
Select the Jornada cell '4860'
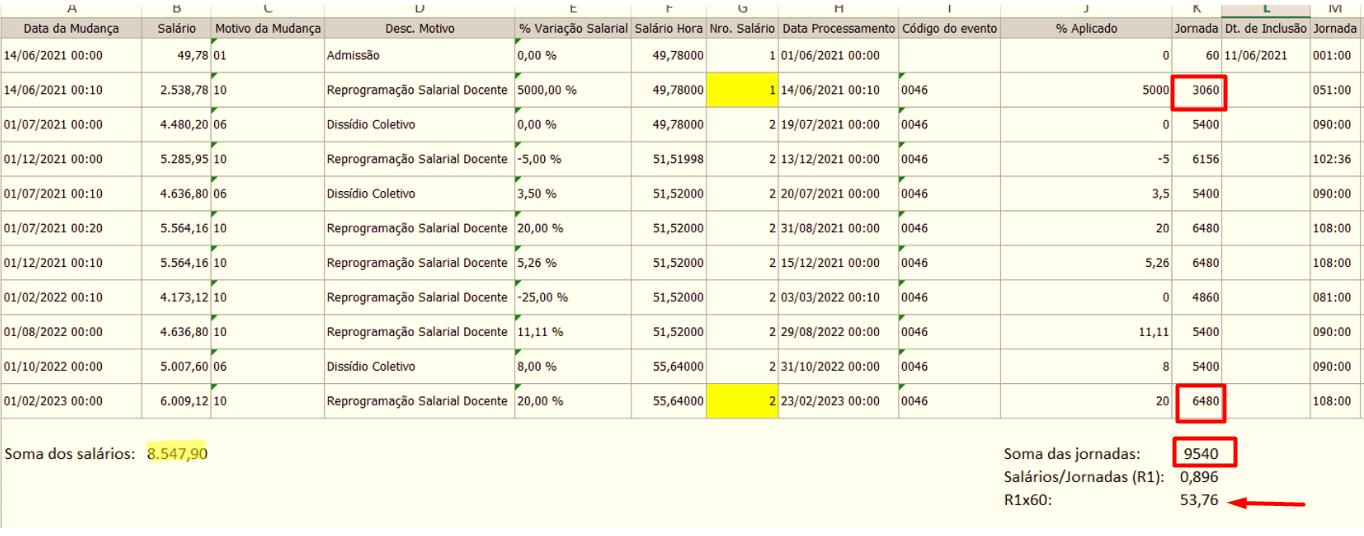(1198, 297)
